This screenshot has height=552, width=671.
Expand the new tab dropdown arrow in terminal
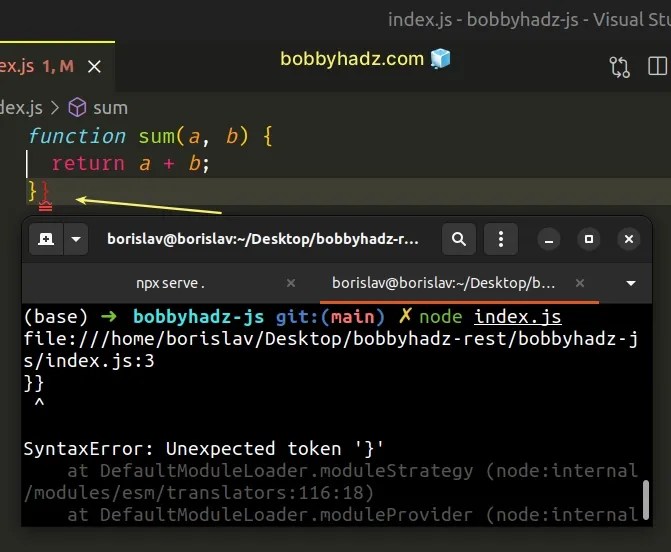76,239
